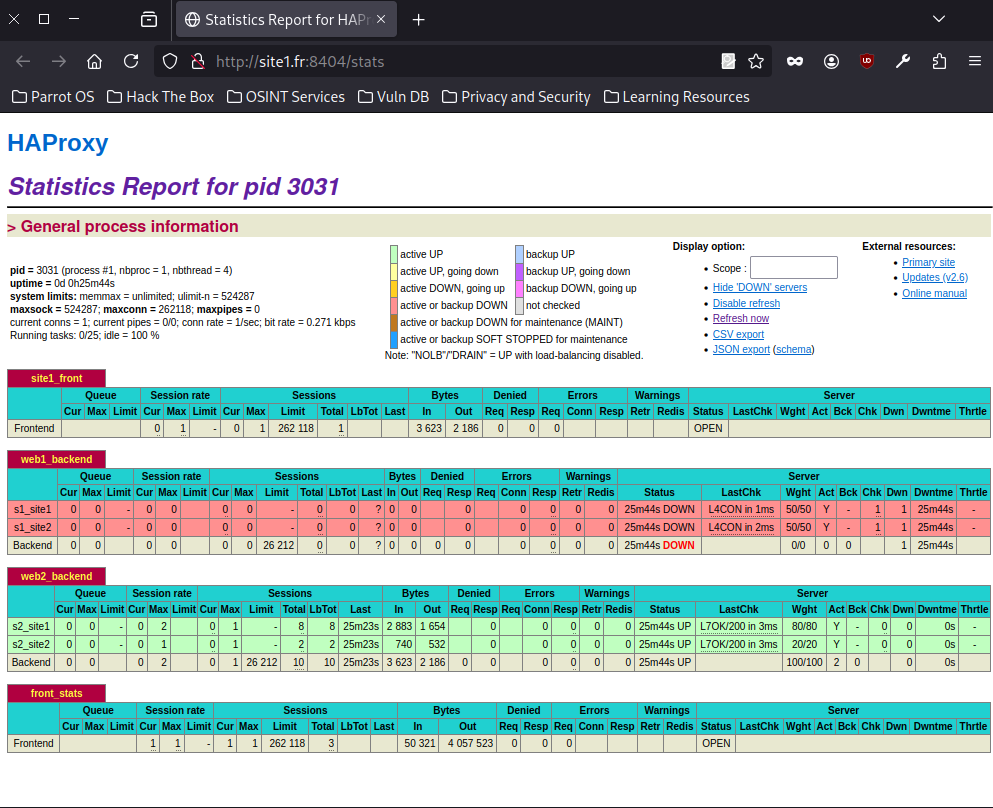Click the wrench icon in the toolbar
The image size is (993, 808).
click(x=903, y=61)
